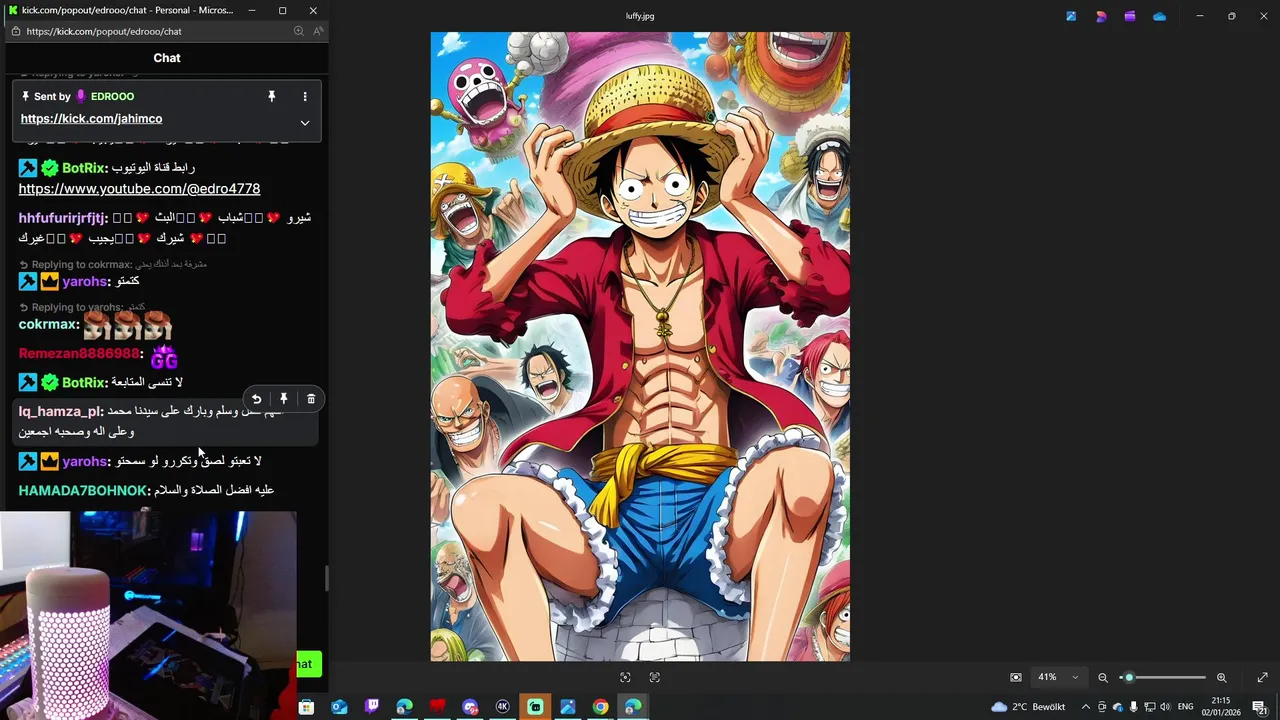Screen dimensions: 1280x720
Task: Click crown badge on last yarohs message
Action: pyautogui.click(x=50, y=461)
